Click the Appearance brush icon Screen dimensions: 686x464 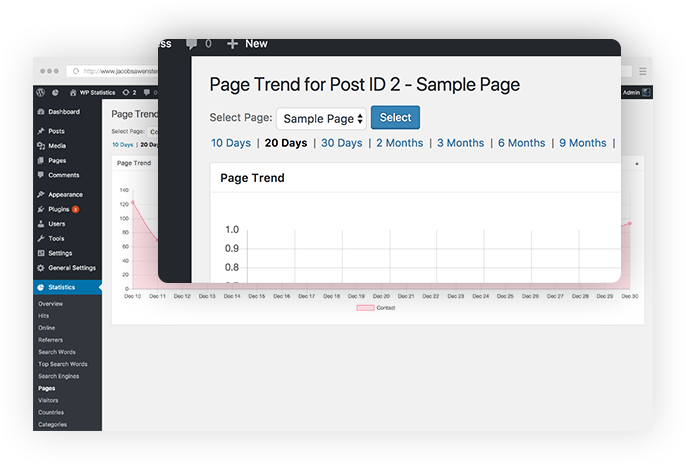tap(41, 194)
